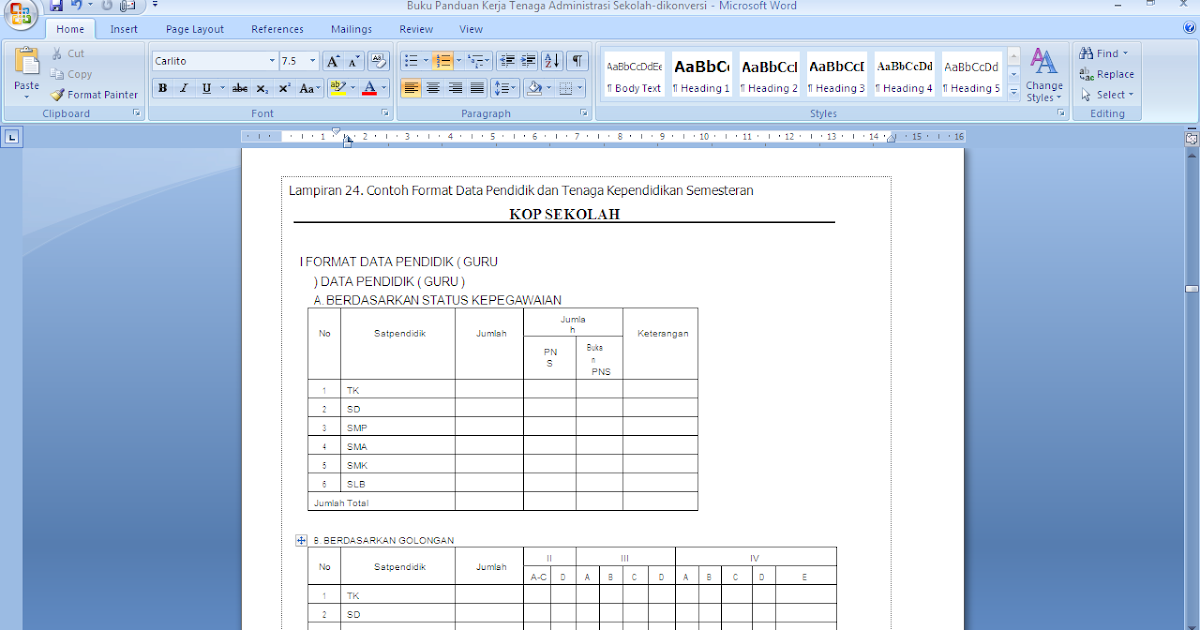The height and width of the screenshot is (630, 1200).
Task: Click the Grow Font icon
Action: click(x=333, y=60)
